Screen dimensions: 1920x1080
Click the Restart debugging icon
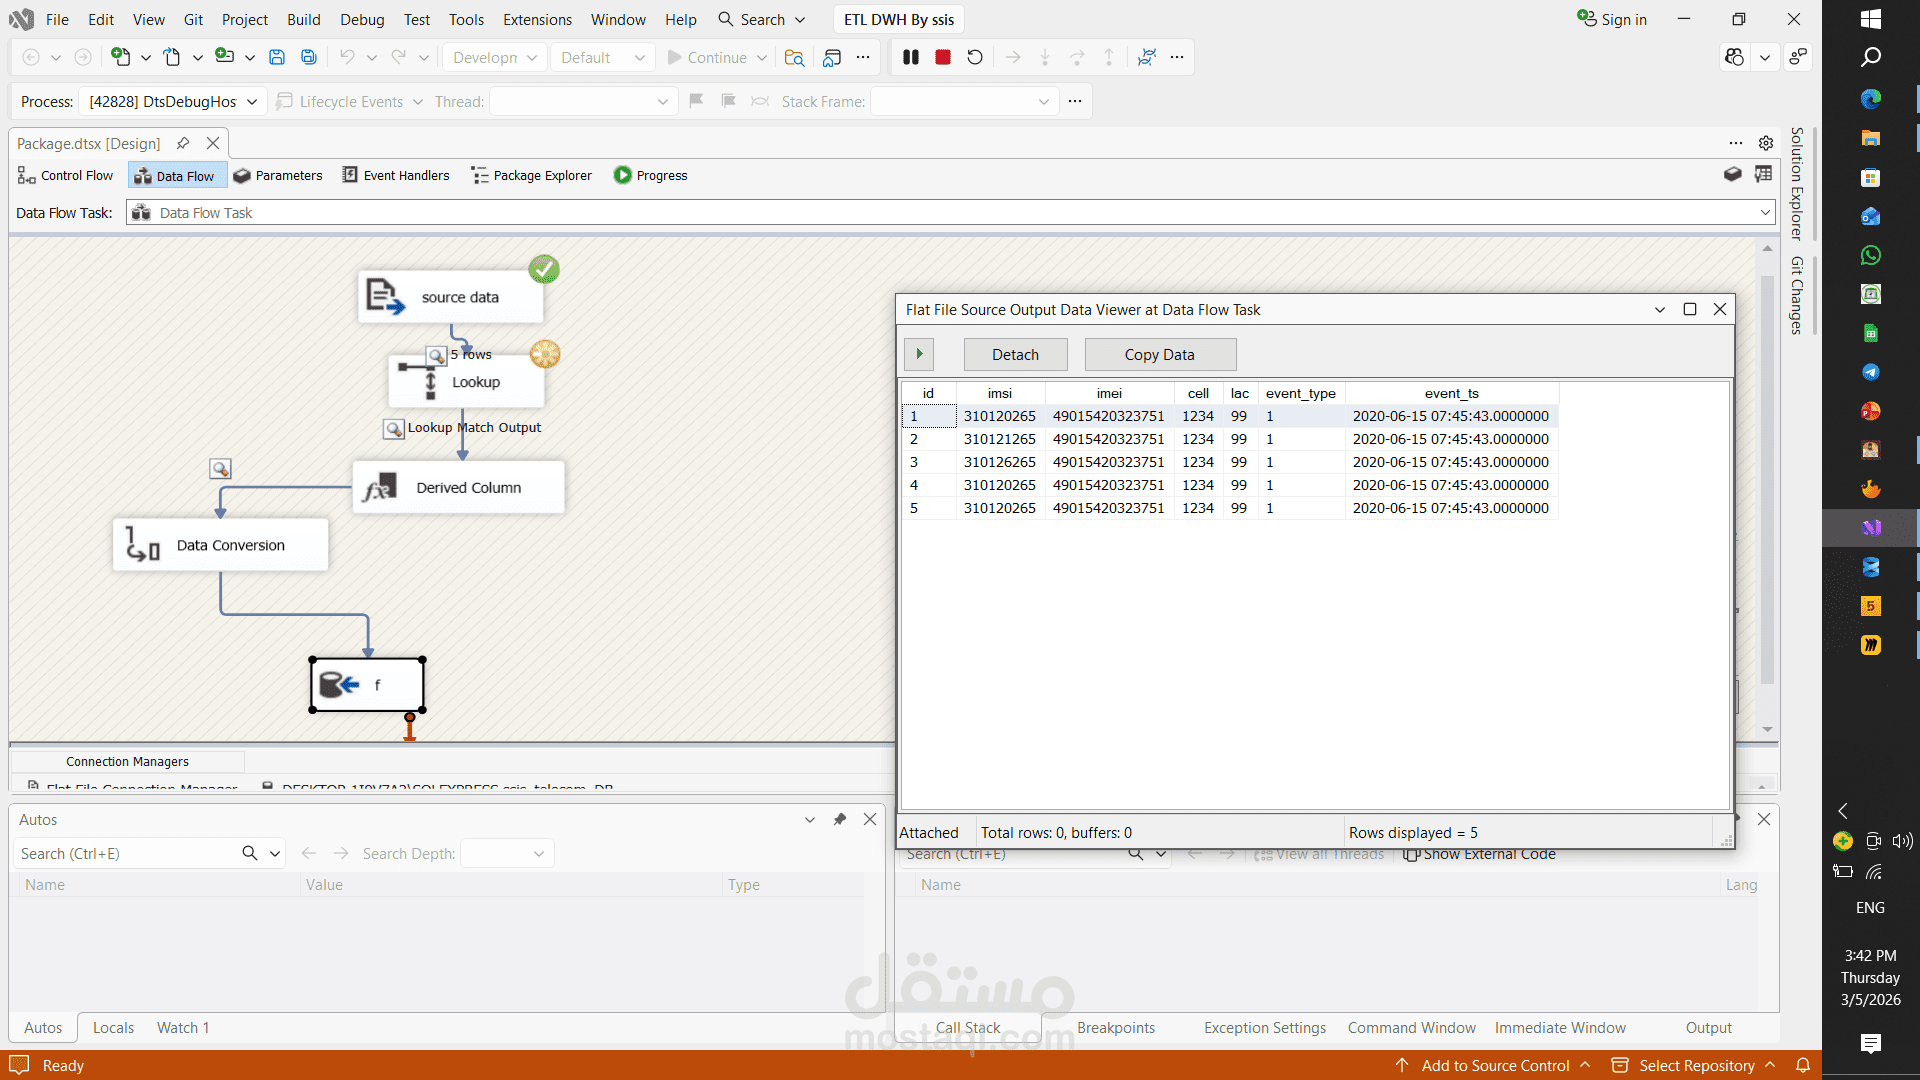[x=975, y=57]
